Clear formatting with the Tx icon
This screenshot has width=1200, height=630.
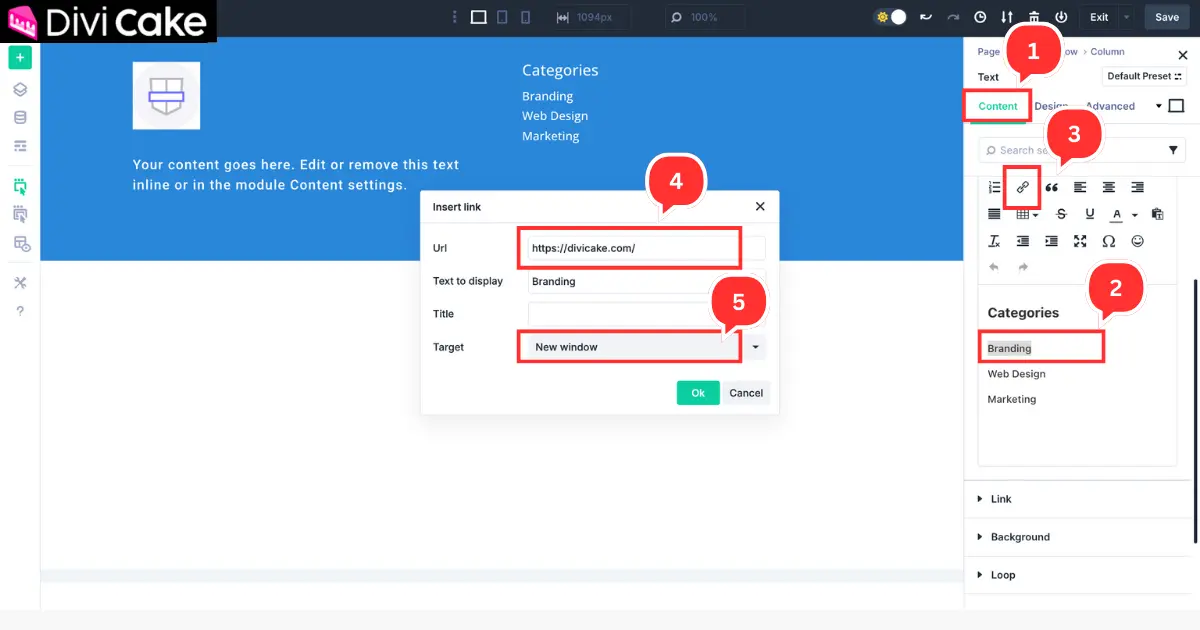tap(994, 241)
